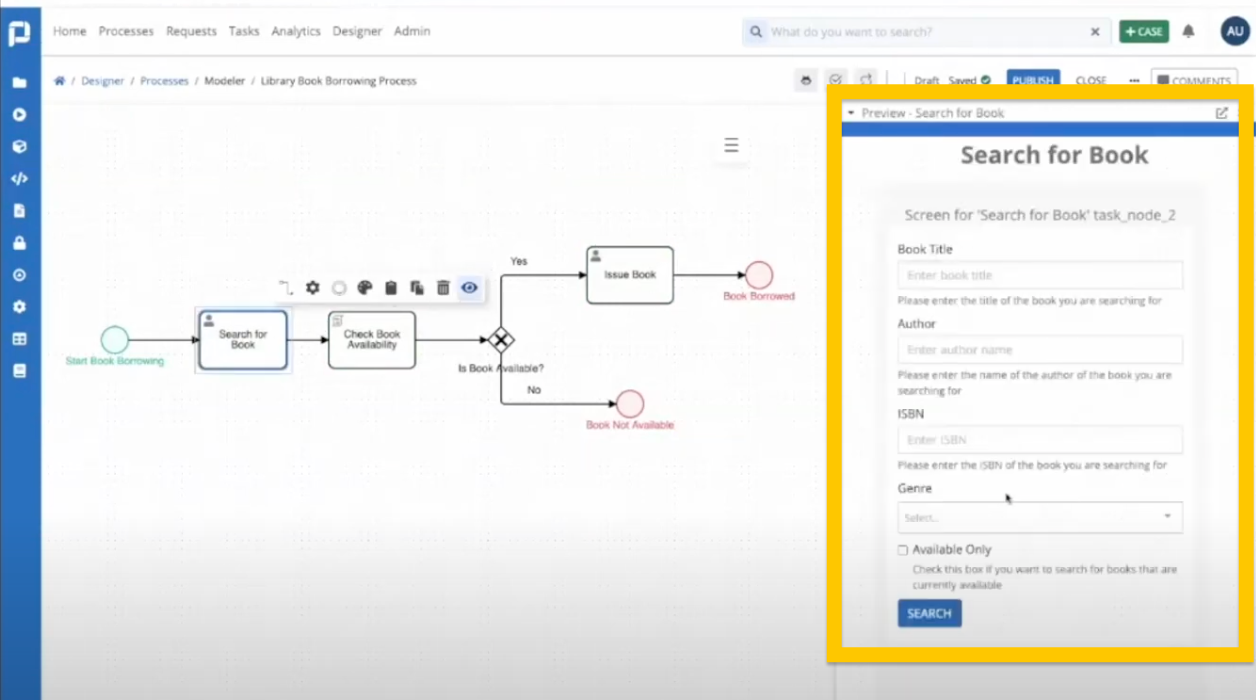This screenshot has width=1256, height=700.
Task: Select the Start Book Borrowing start event
Action: [115, 340]
